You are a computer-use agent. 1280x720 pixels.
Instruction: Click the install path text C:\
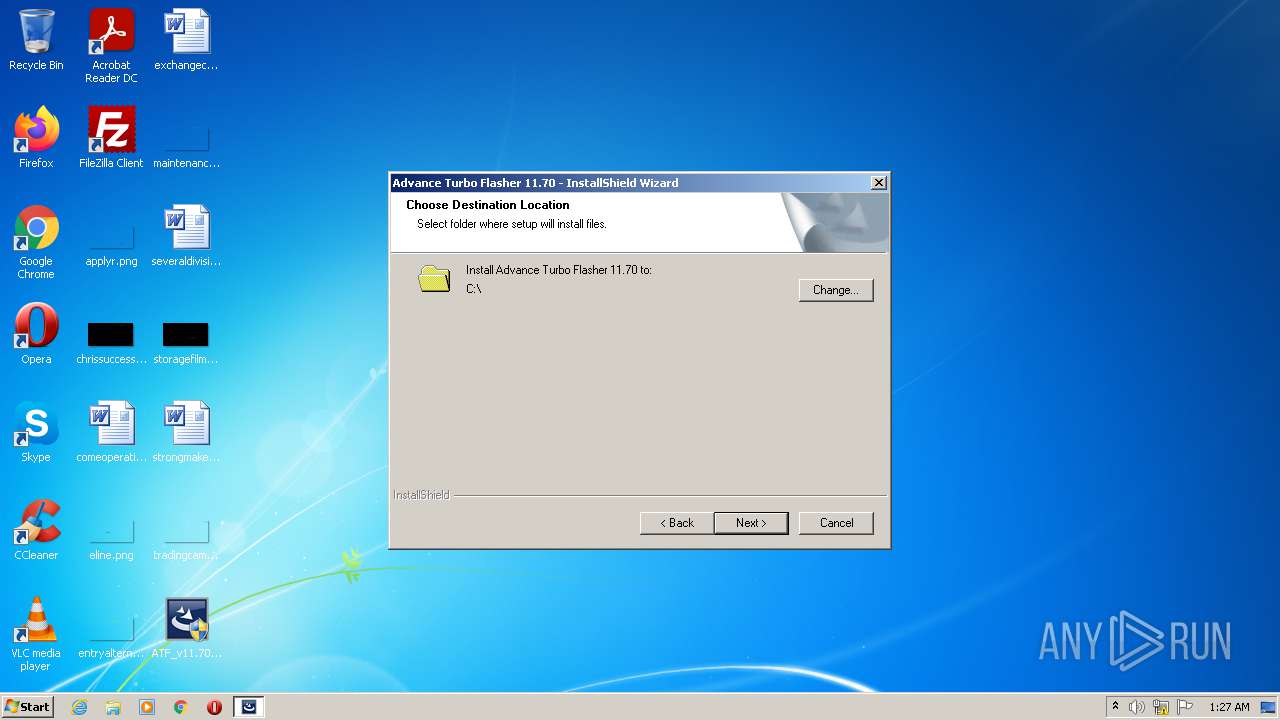(474, 289)
